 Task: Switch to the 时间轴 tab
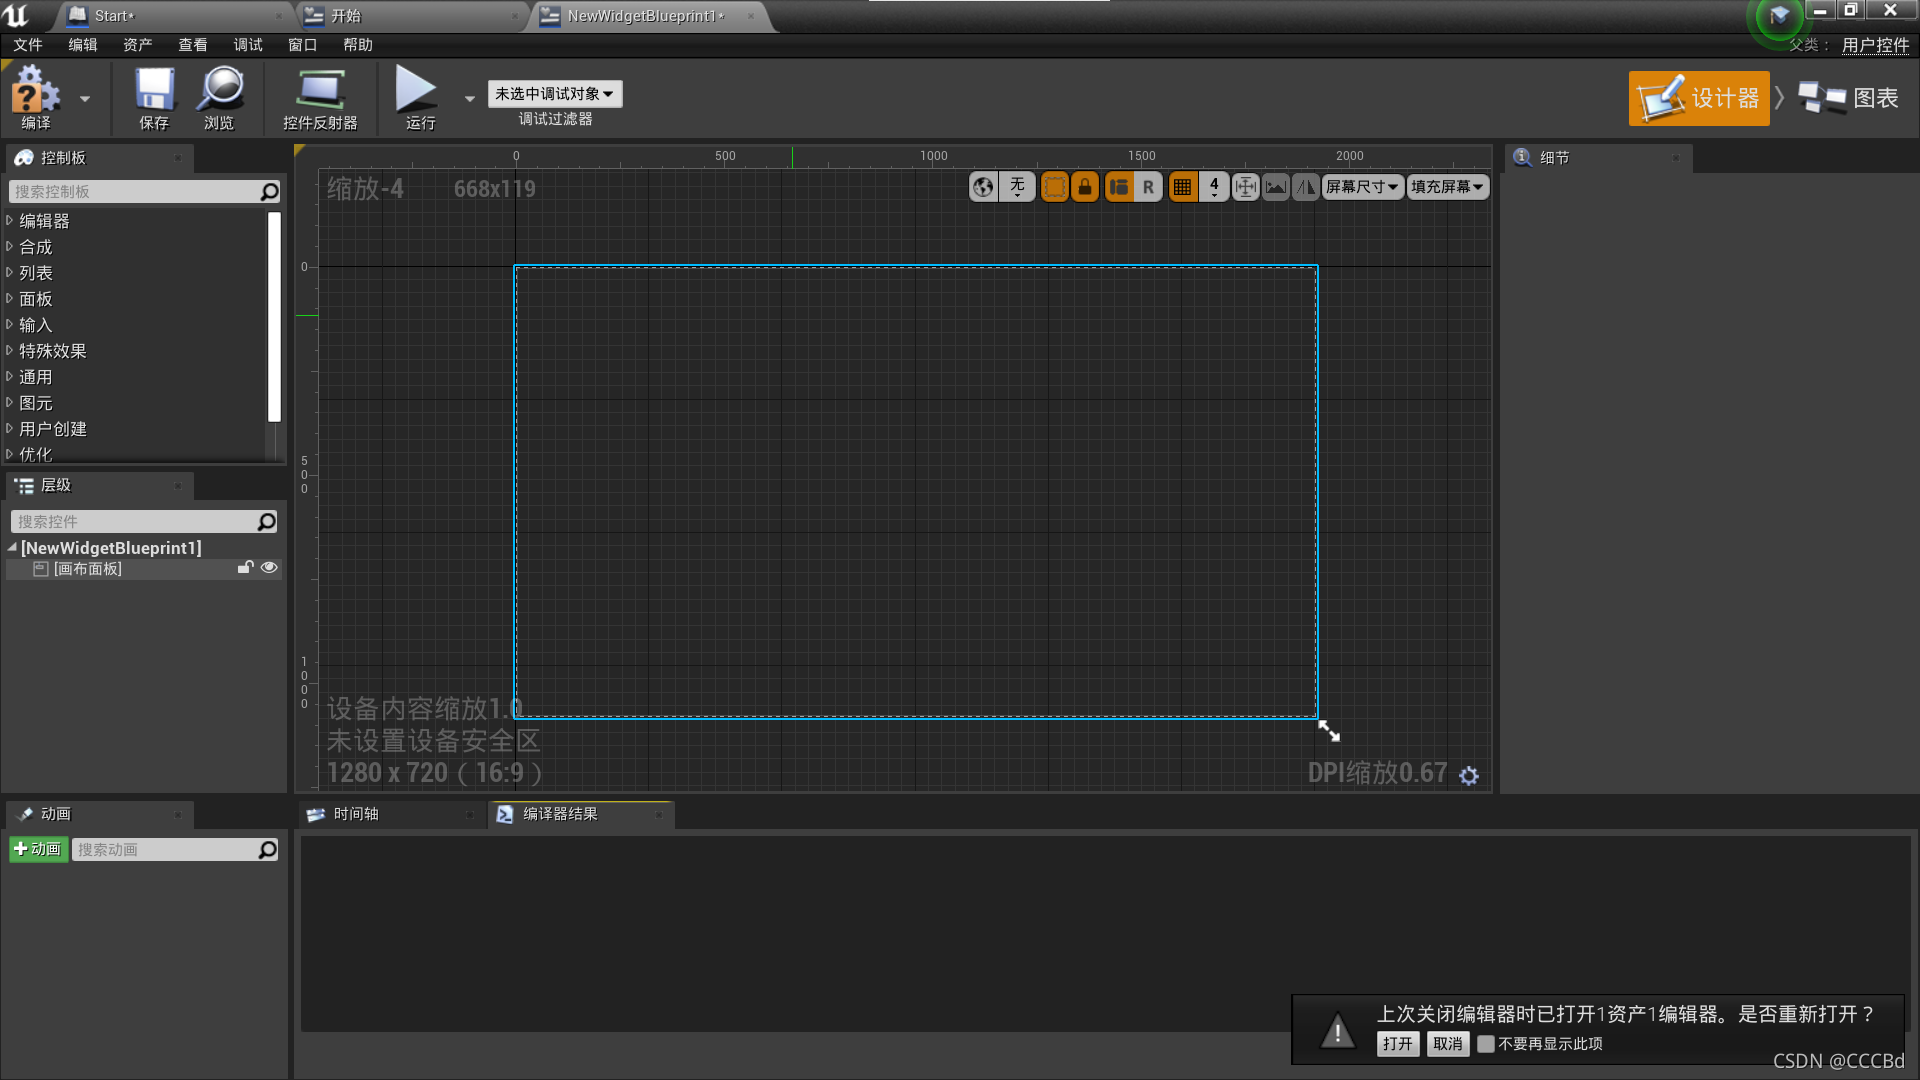click(356, 814)
